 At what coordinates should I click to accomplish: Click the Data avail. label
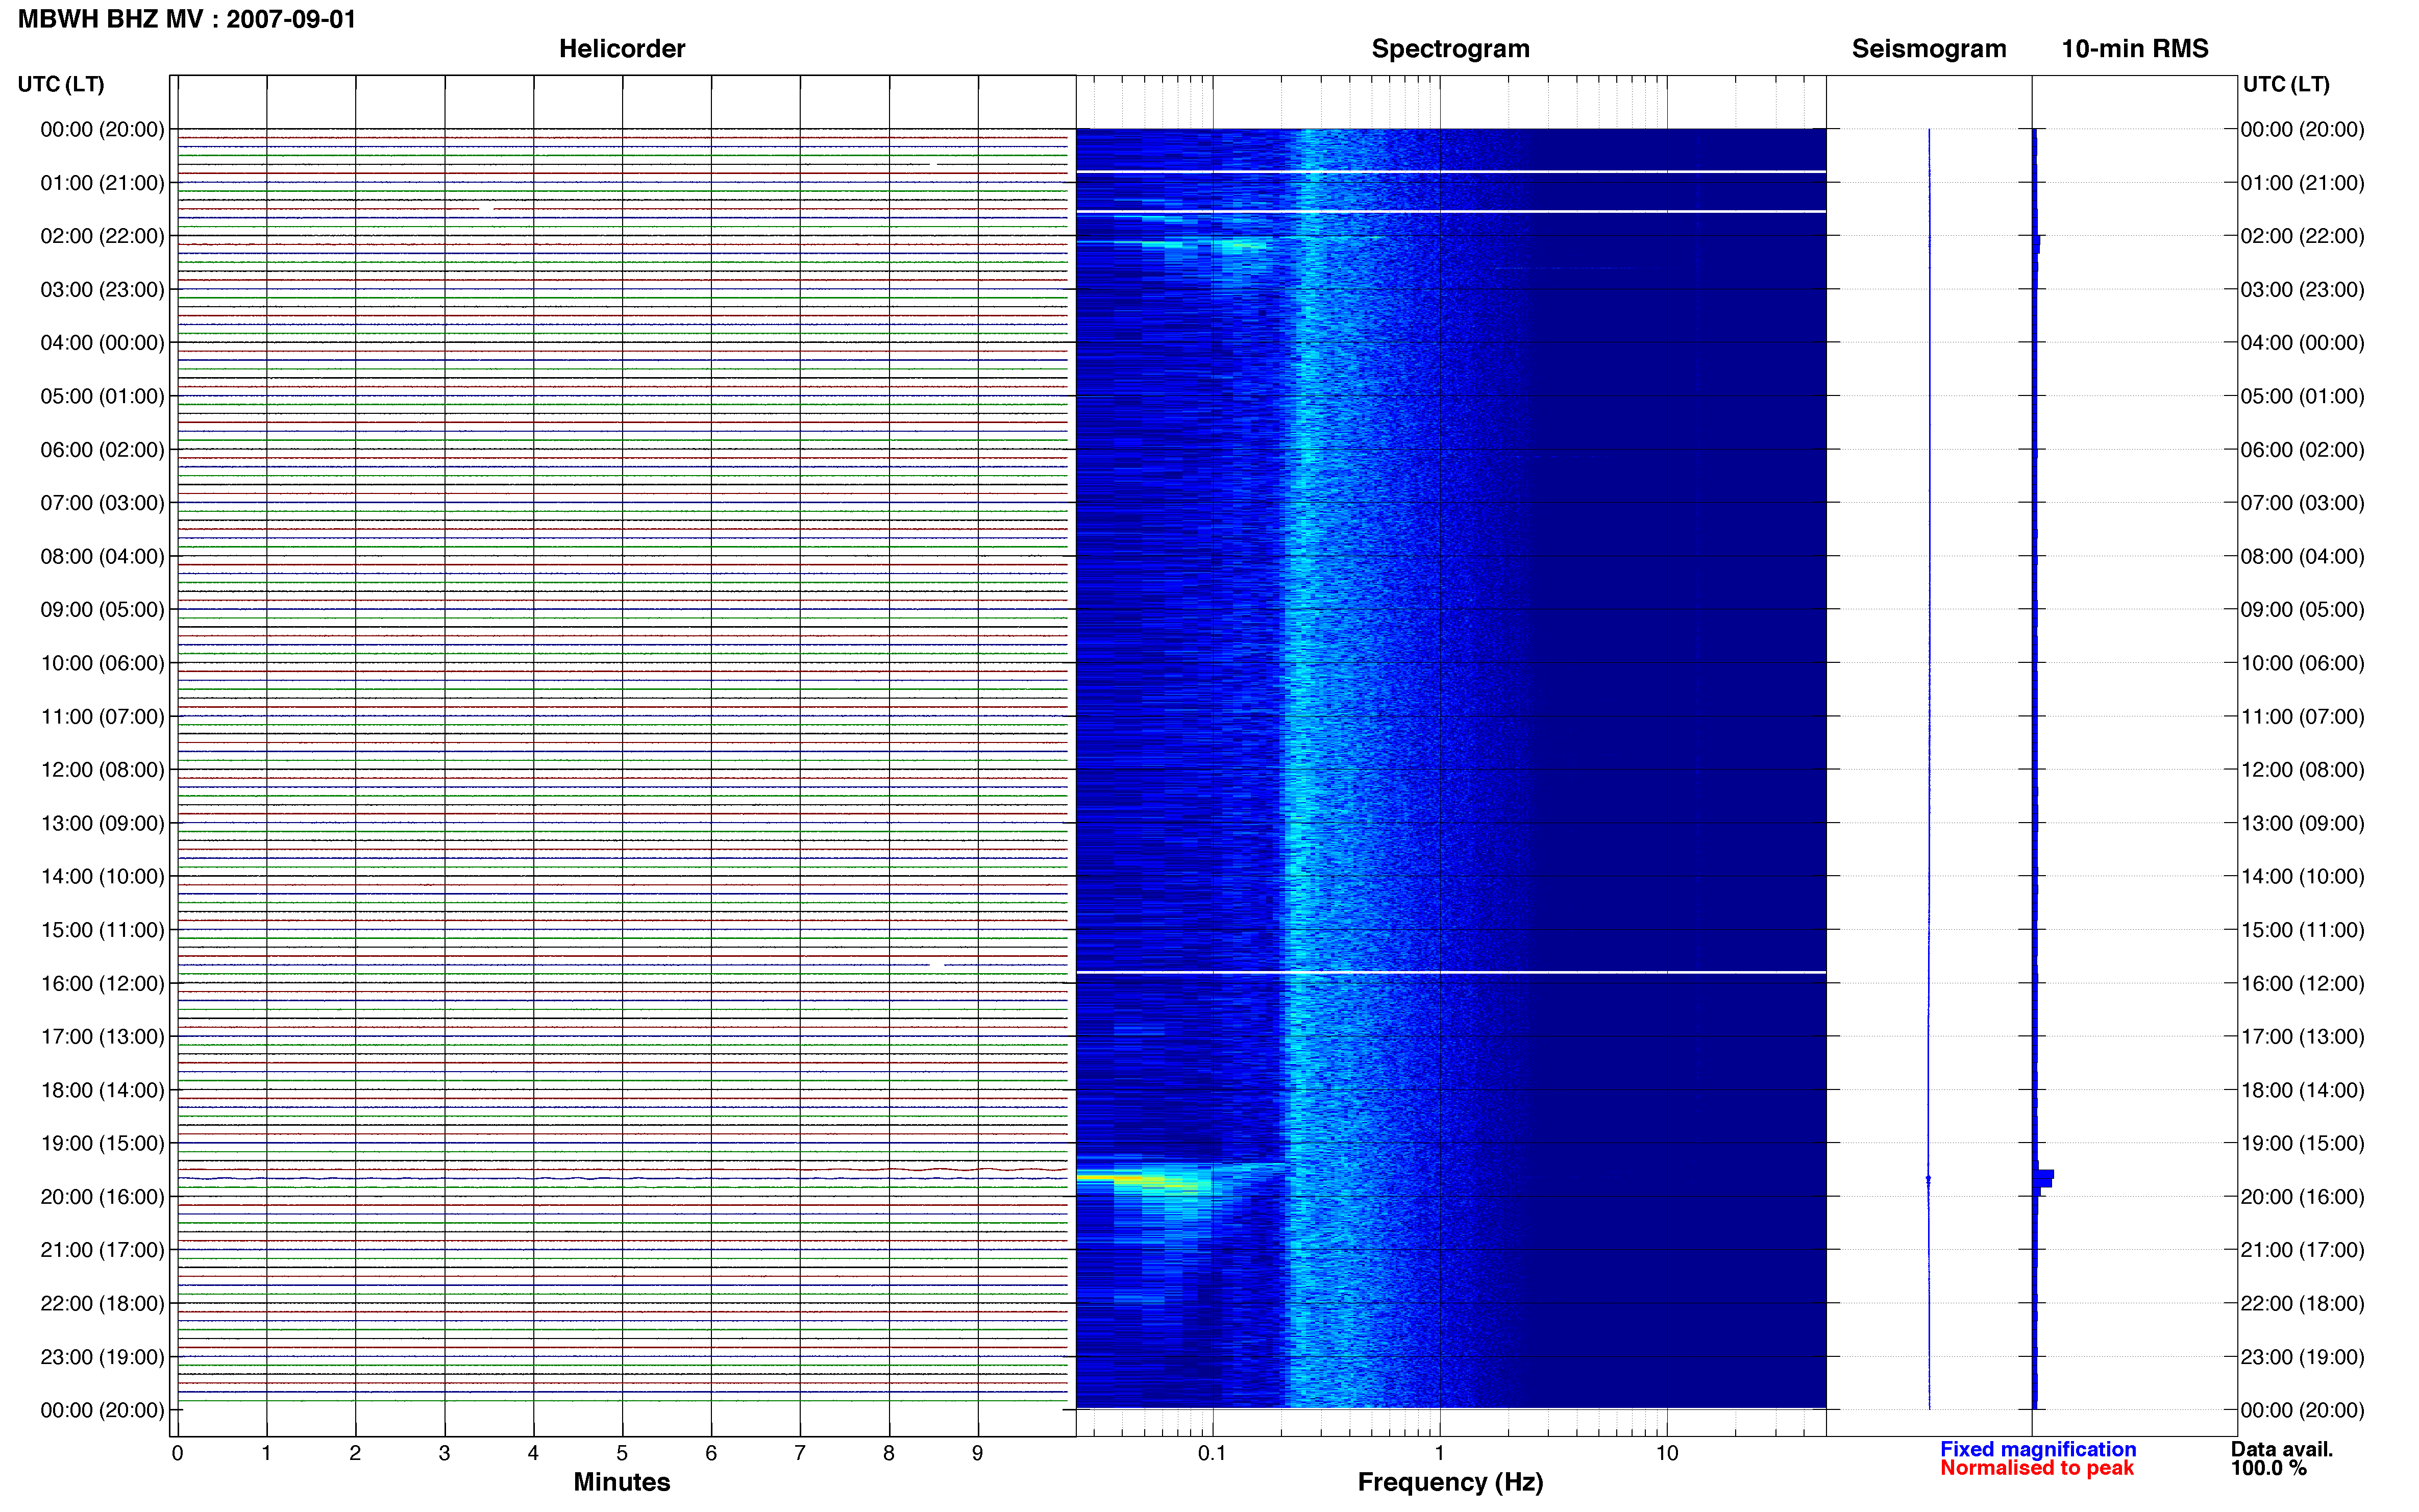(x=2281, y=1449)
